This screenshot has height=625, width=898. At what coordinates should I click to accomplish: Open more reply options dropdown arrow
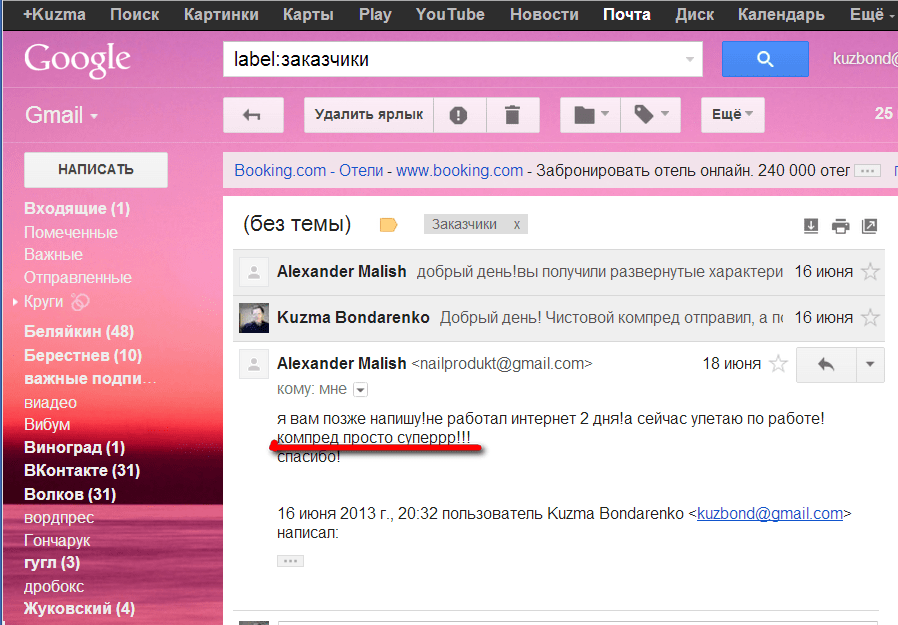click(x=870, y=364)
